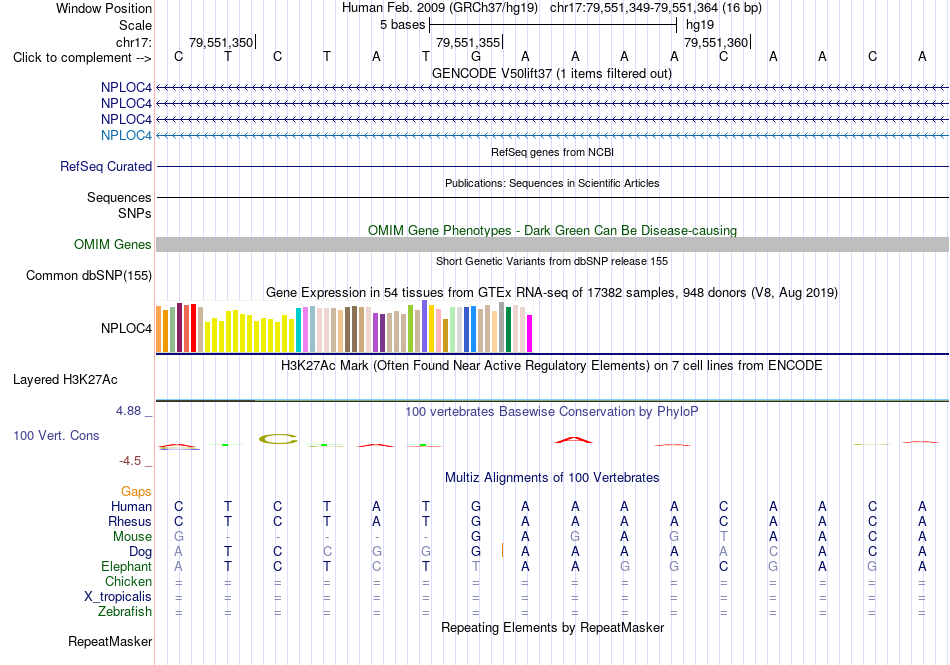This screenshot has height=665, width=950.
Task: Click the orange insertion mark in Dog row
Action: pos(502,550)
